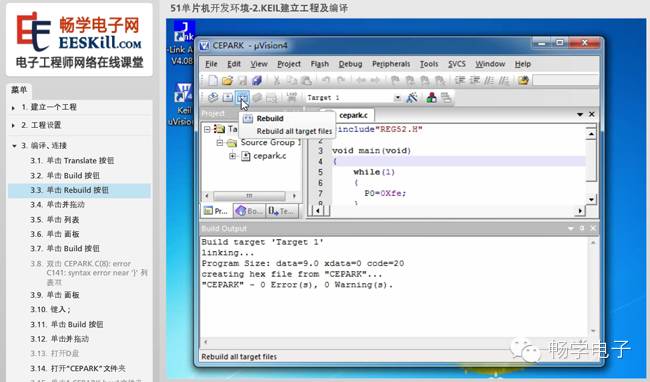
Task: Open the Window menu
Action: pos(490,64)
